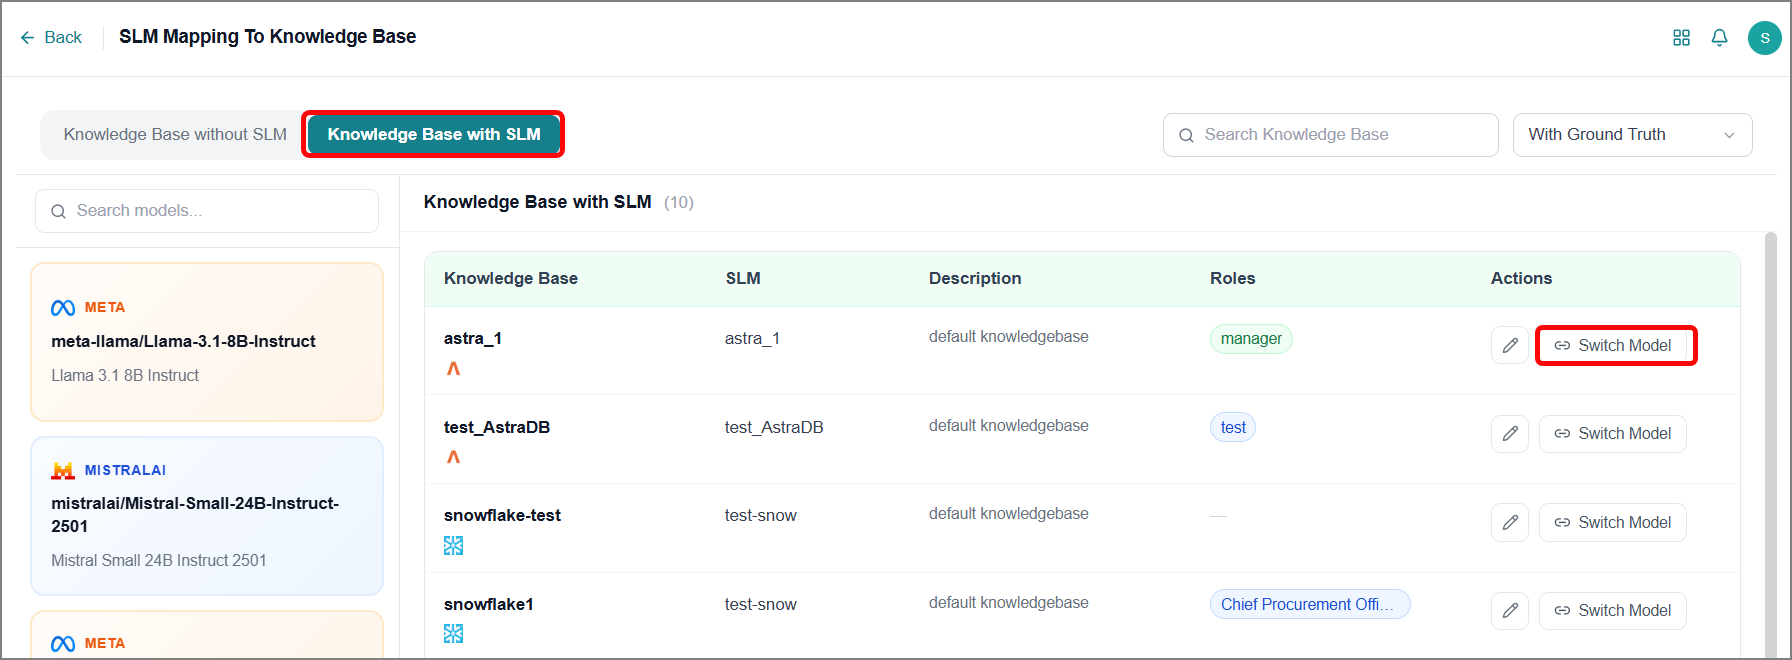Click the search magnifier in Search models
This screenshot has height=660, width=1792.
click(58, 211)
